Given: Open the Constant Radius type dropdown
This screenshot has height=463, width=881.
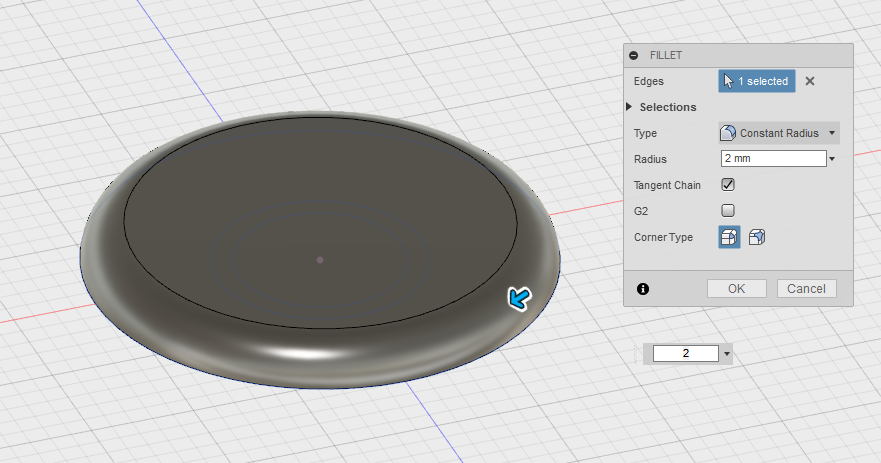Looking at the screenshot, I should (x=779, y=133).
